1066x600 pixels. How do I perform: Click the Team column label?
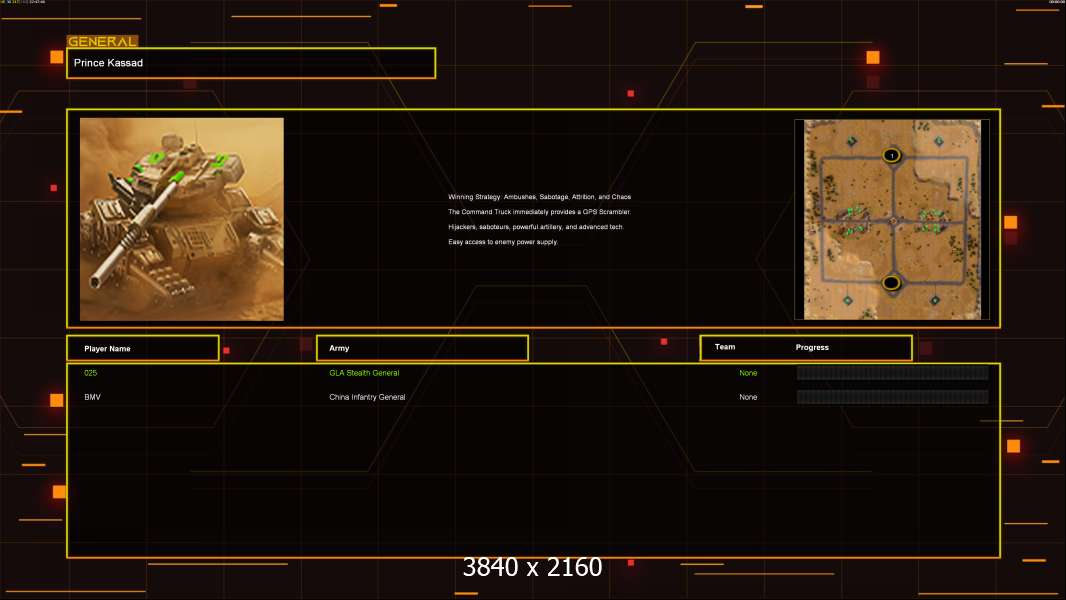(x=725, y=347)
